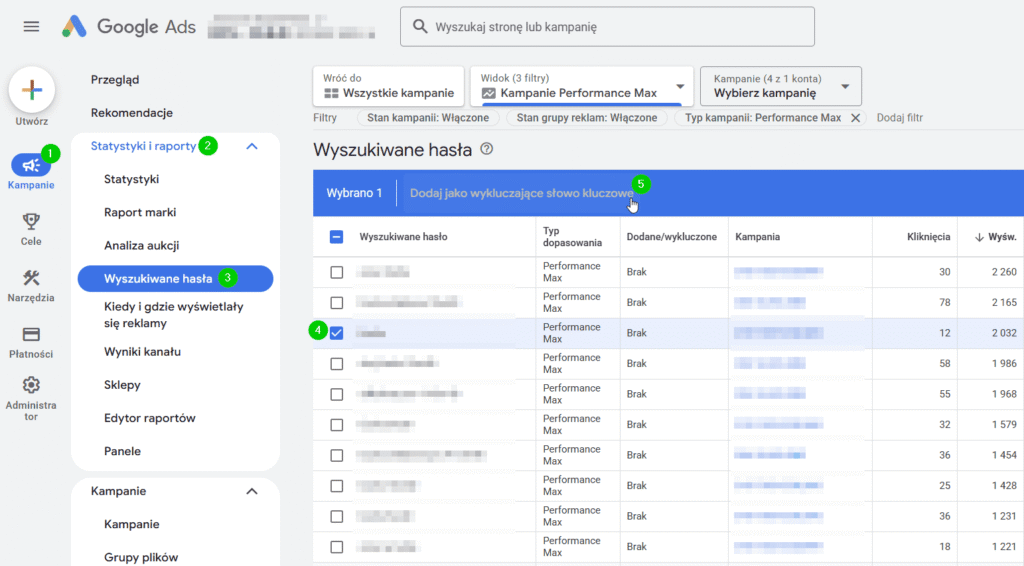Open Wyniki kanału
1024x566 pixels.
tap(142, 352)
